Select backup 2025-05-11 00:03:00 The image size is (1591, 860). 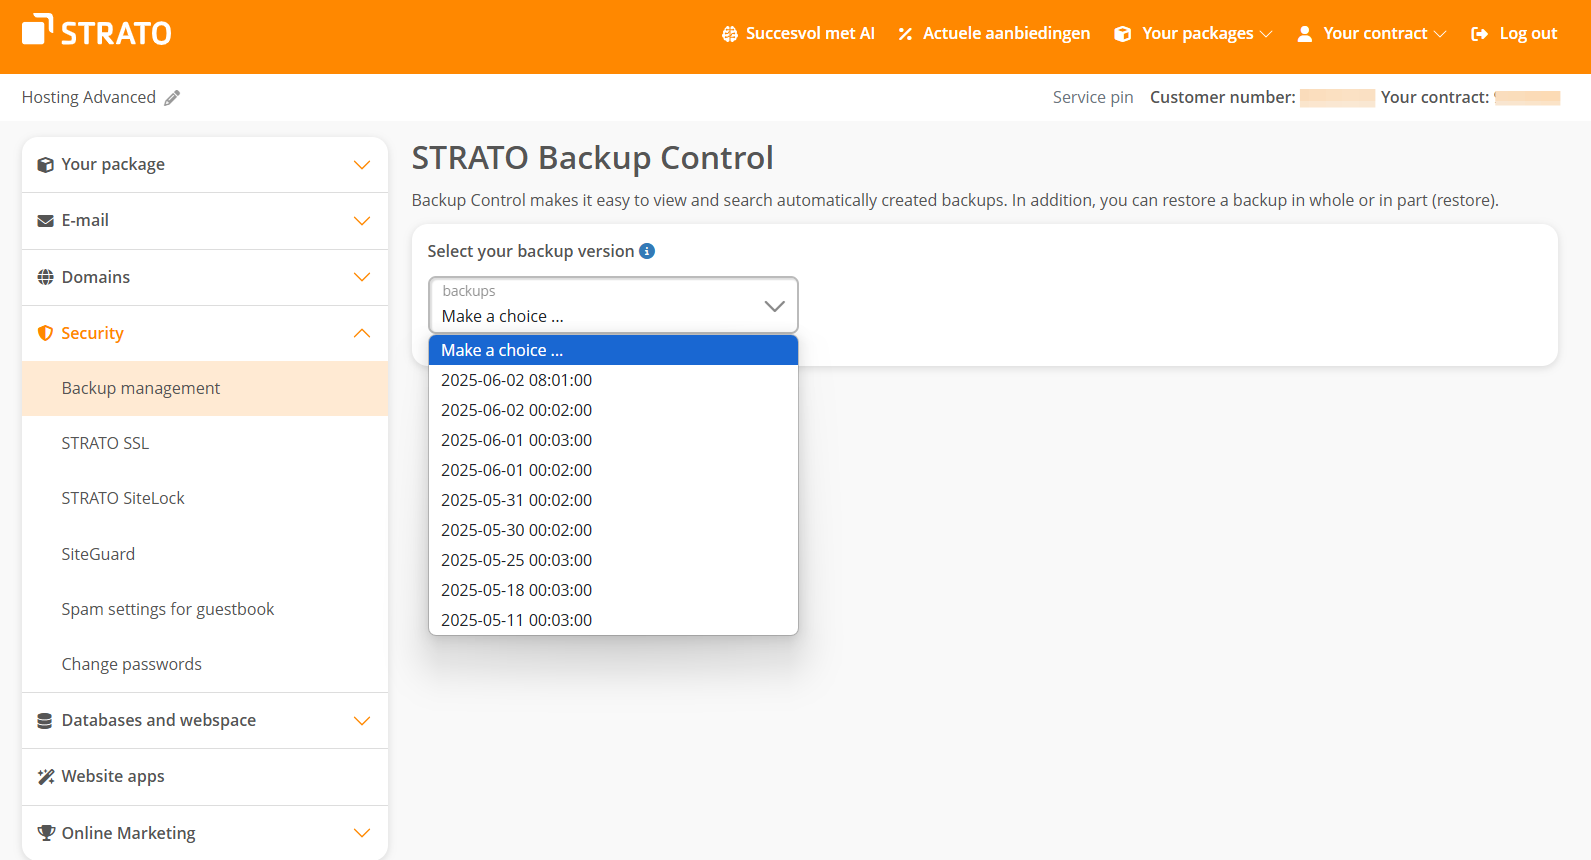pyautogui.click(x=613, y=620)
